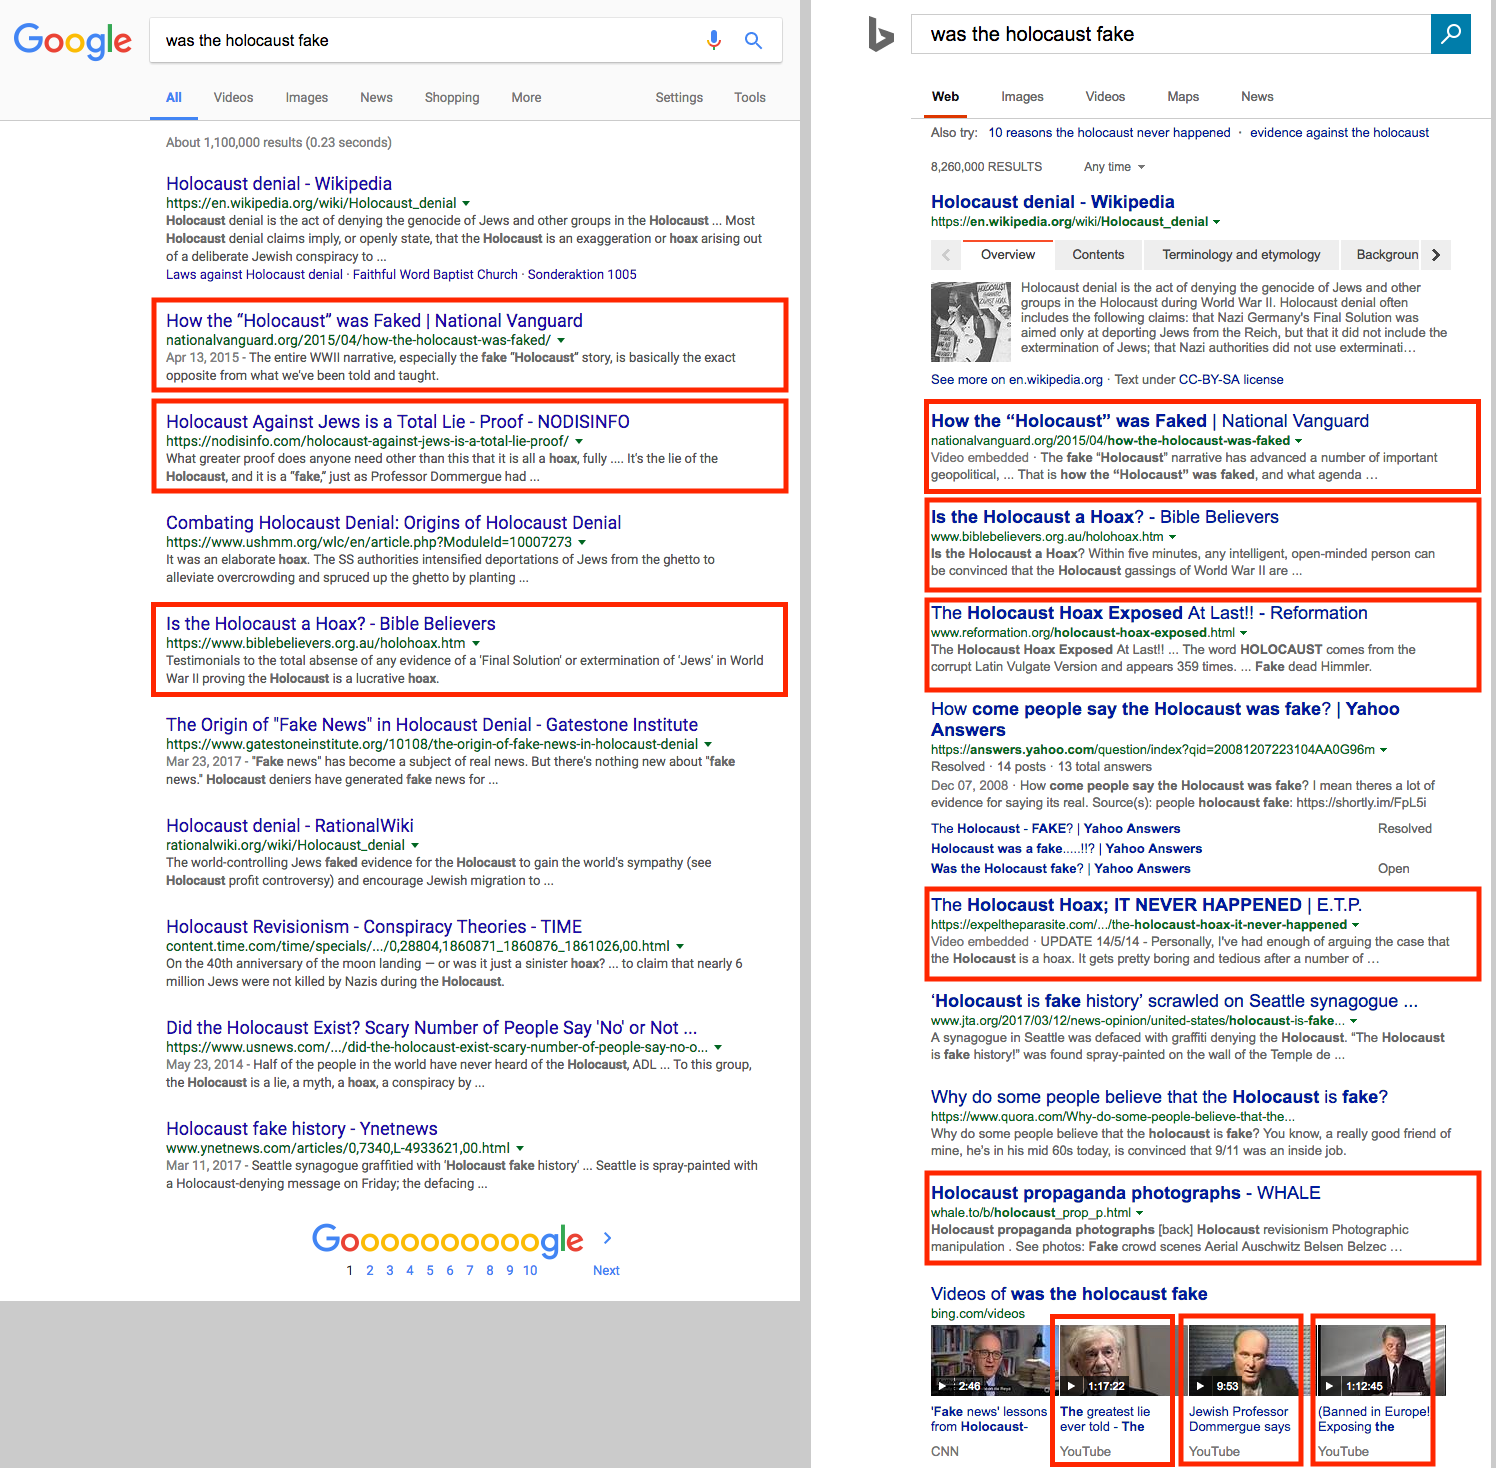Open 'The Origin of Fake News' Gatestone result

click(432, 724)
